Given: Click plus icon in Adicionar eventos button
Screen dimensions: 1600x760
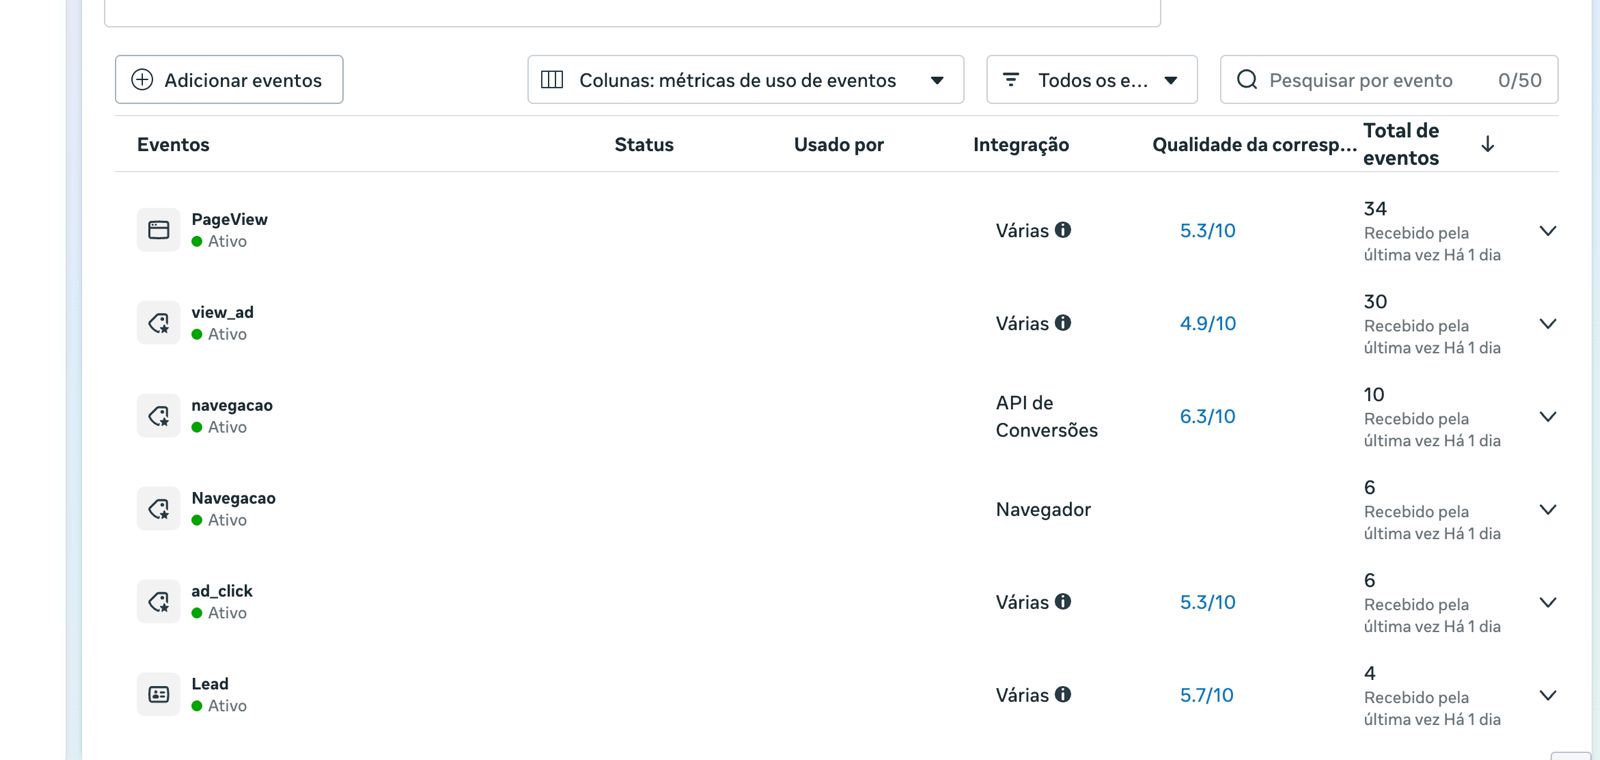Looking at the screenshot, I should pos(142,80).
